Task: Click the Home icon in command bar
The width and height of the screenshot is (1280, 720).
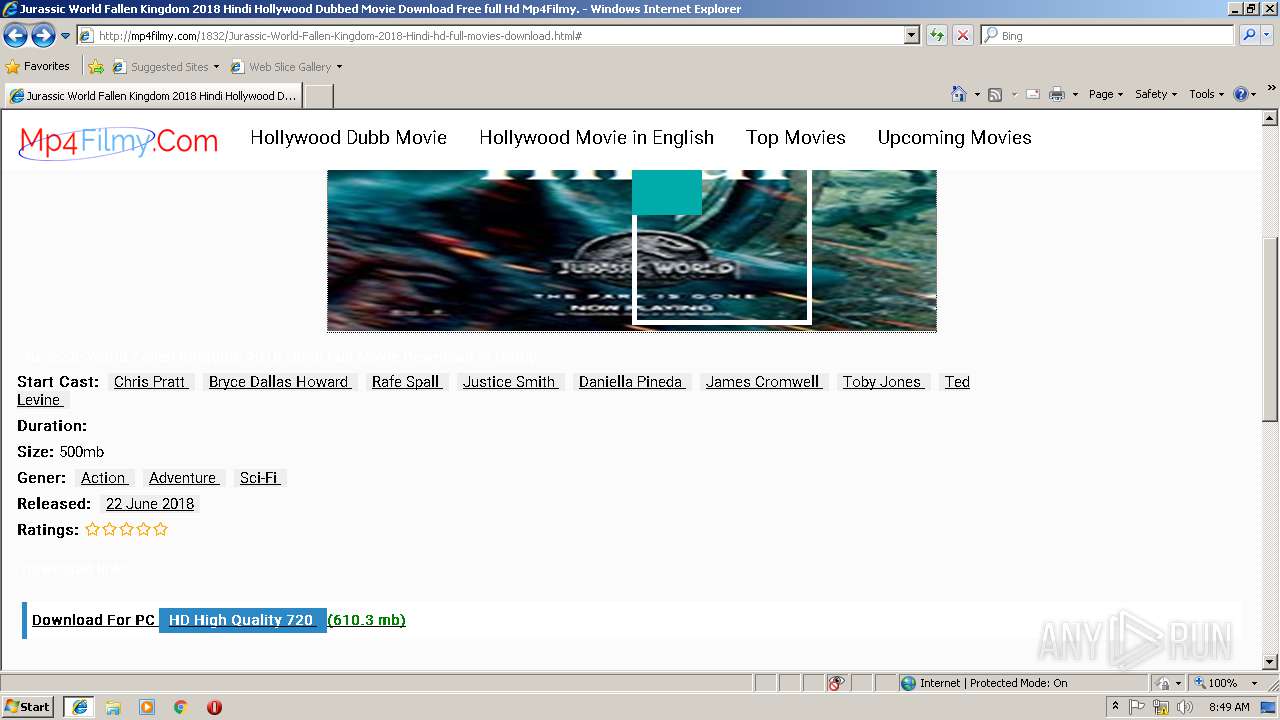Action: coord(959,94)
